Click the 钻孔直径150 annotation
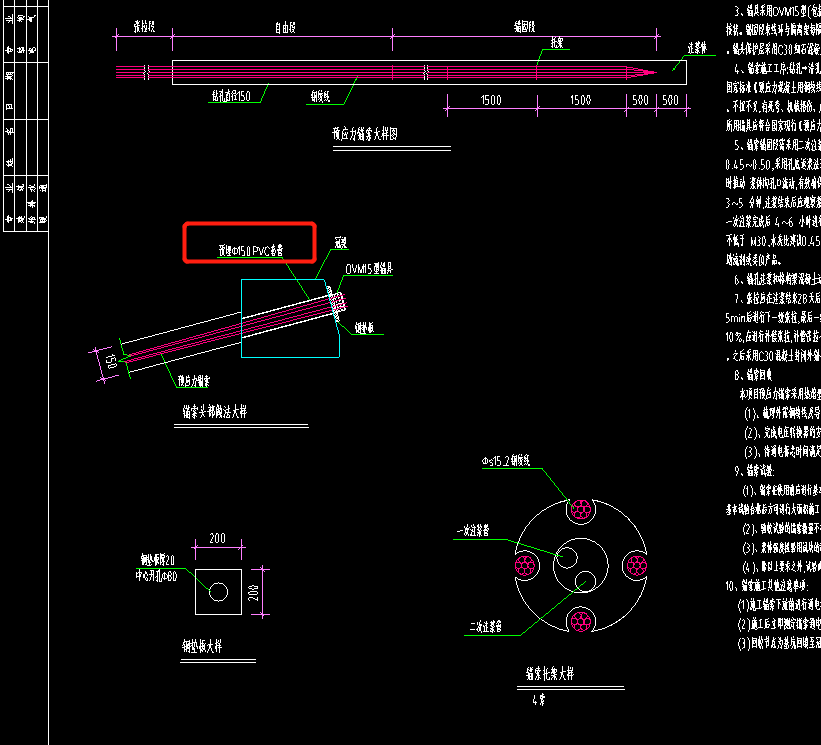 click(x=236, y=97)
